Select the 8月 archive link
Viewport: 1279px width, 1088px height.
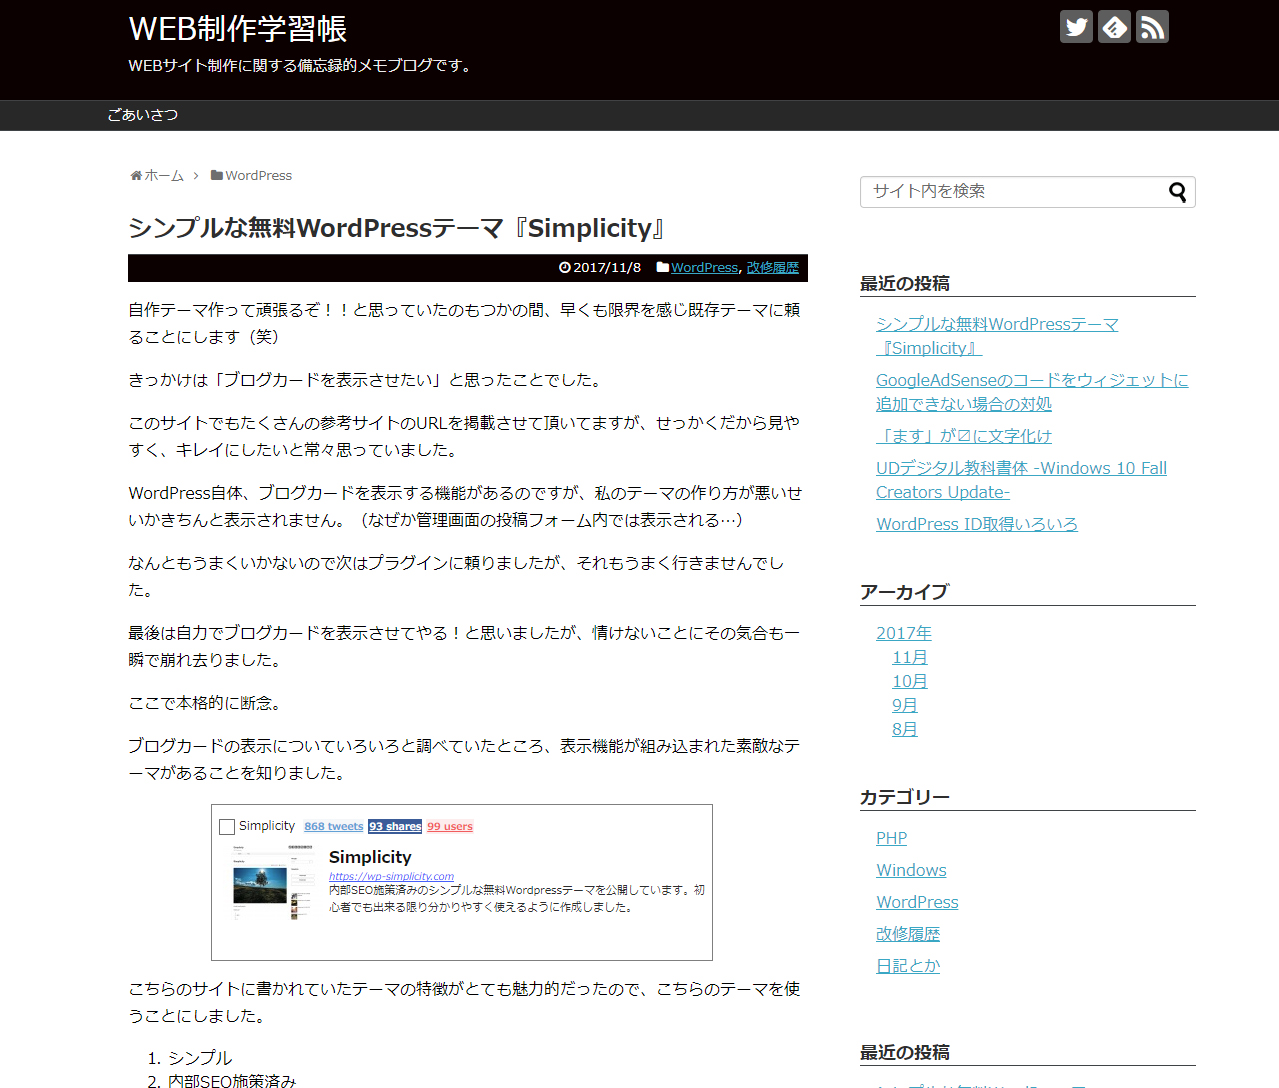click(x=904, y=729)
